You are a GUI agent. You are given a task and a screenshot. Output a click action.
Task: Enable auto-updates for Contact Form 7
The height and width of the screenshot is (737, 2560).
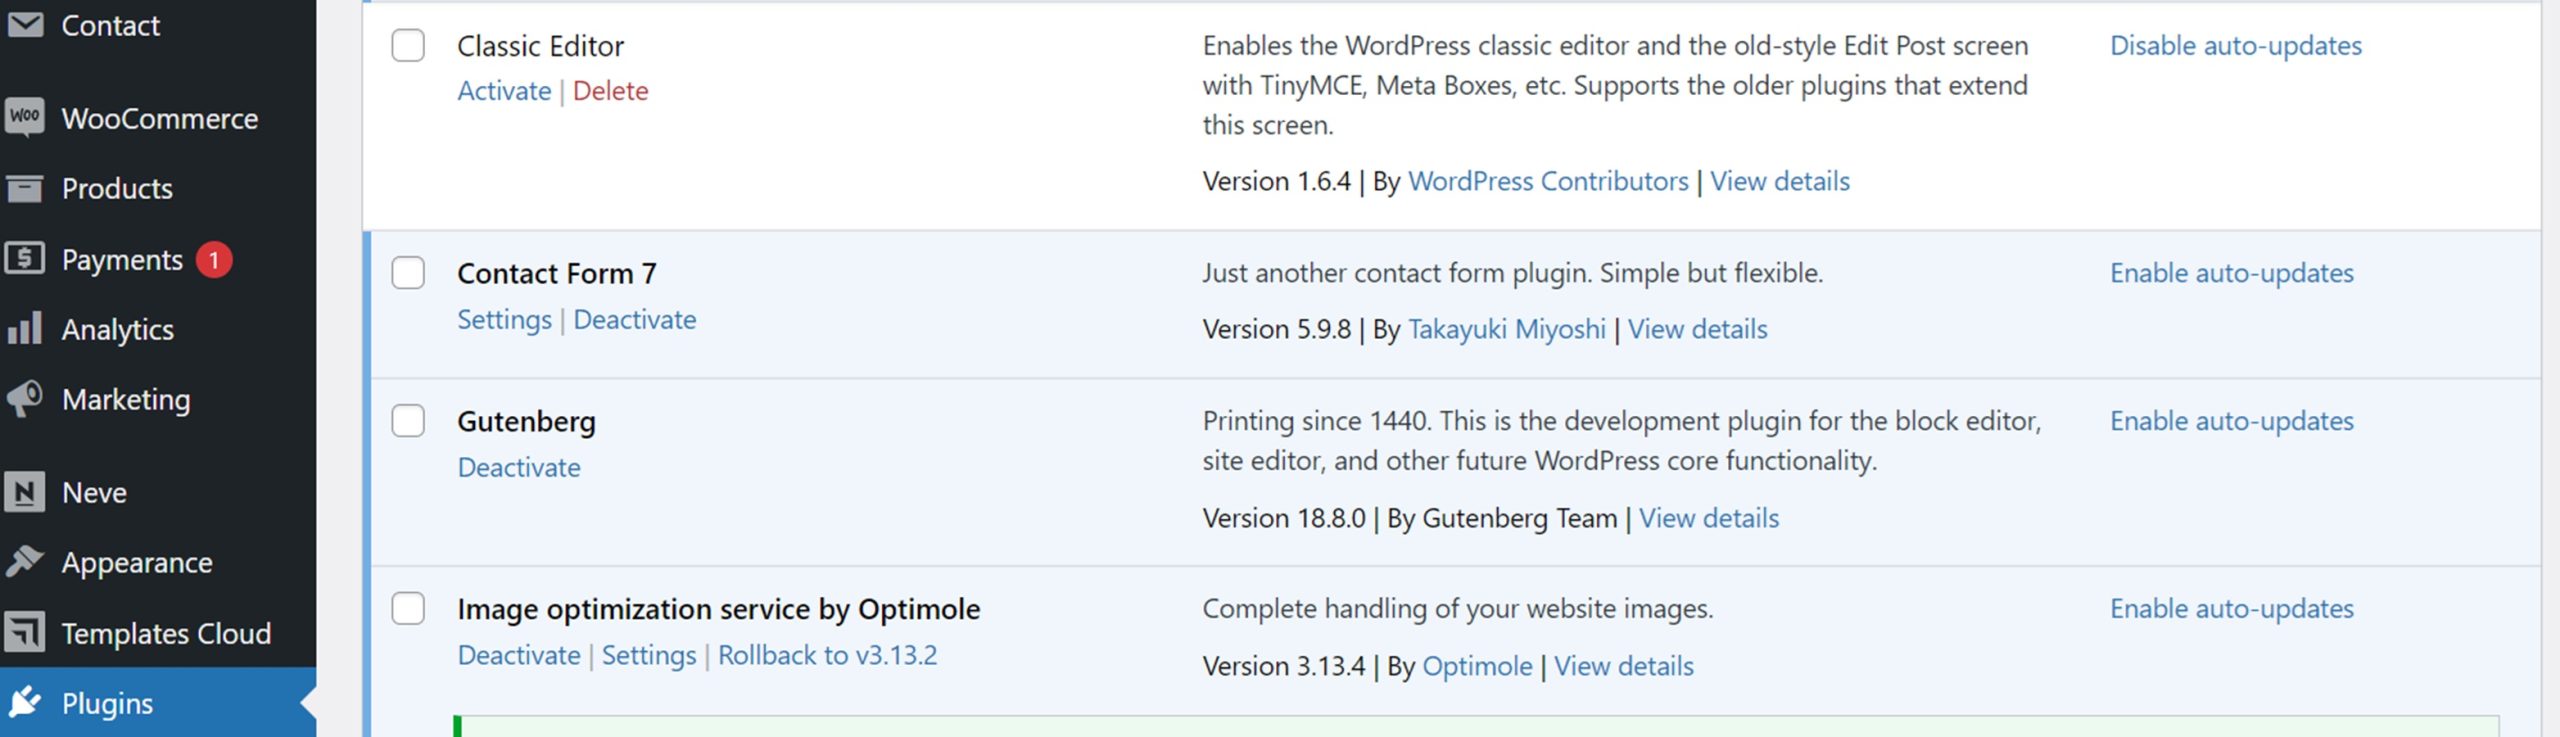click(x=2232, y=274)
